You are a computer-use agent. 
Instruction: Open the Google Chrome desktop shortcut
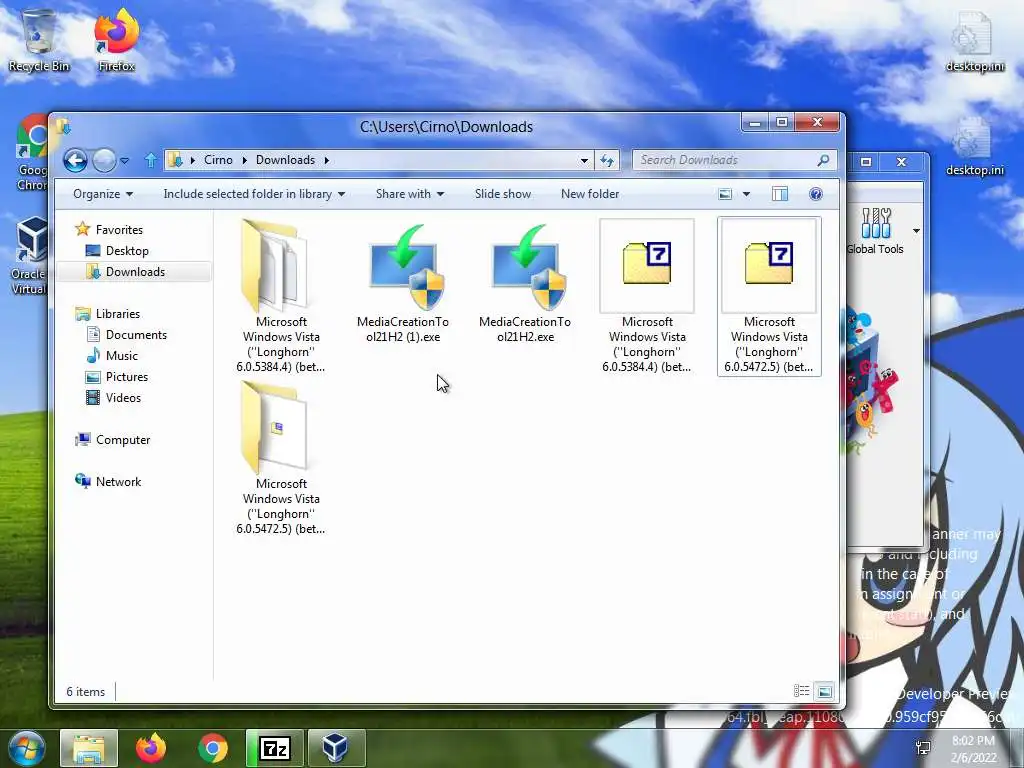click(31, 153)
